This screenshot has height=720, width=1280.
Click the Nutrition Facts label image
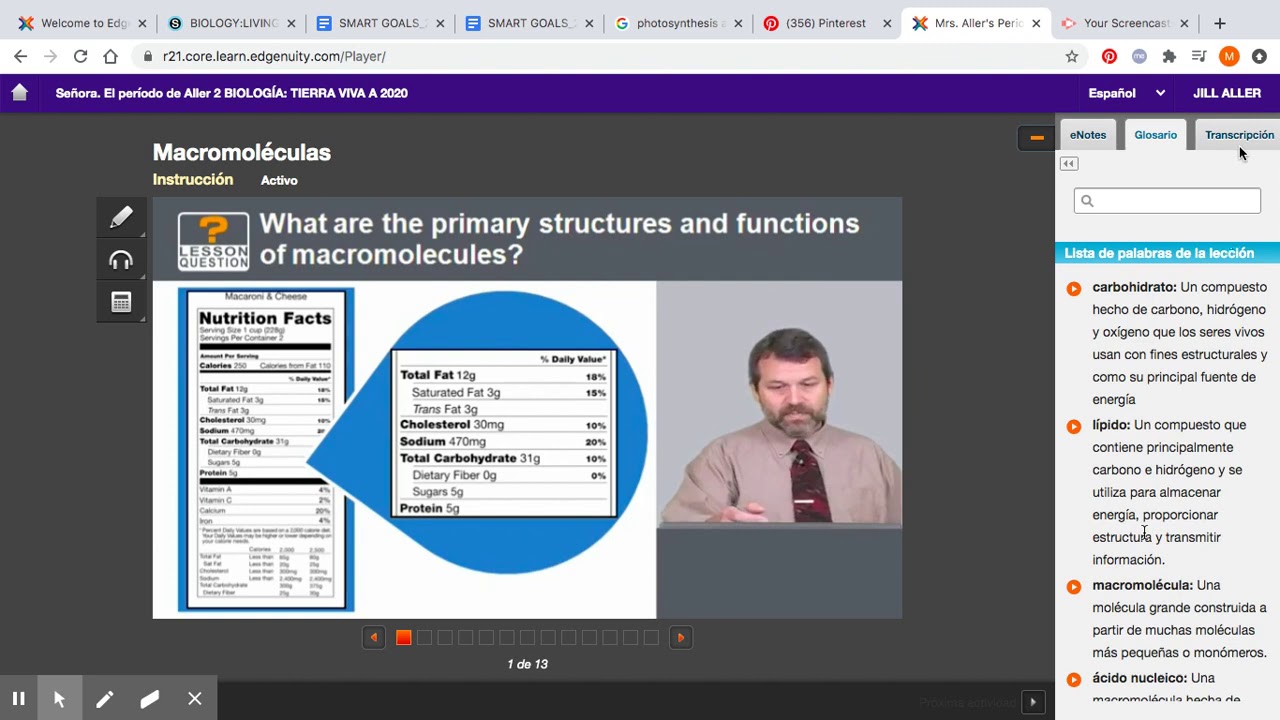266,450
